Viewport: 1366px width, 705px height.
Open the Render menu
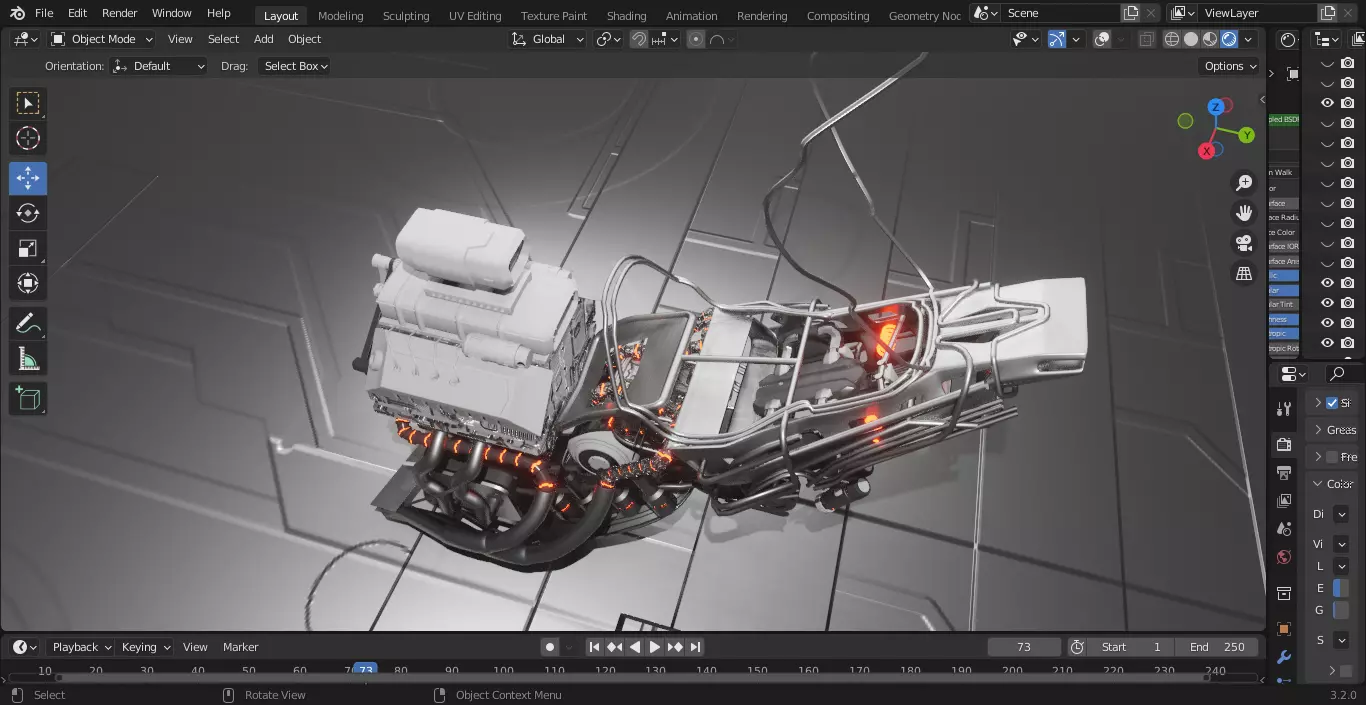120,13
